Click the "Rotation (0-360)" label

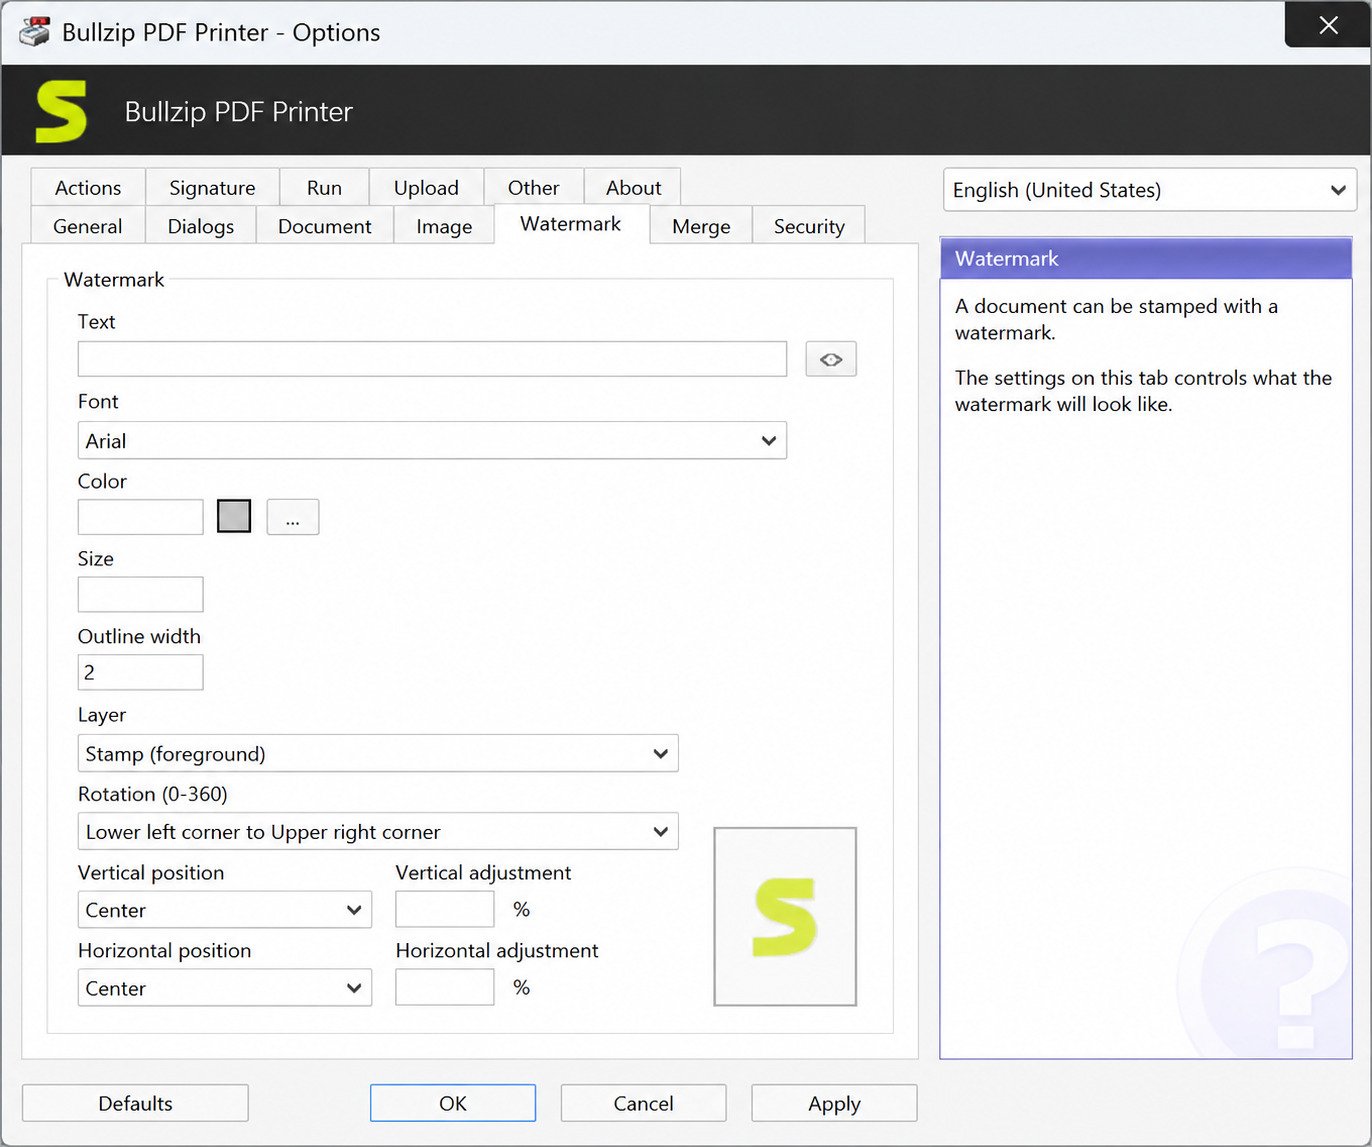(153, 794)
